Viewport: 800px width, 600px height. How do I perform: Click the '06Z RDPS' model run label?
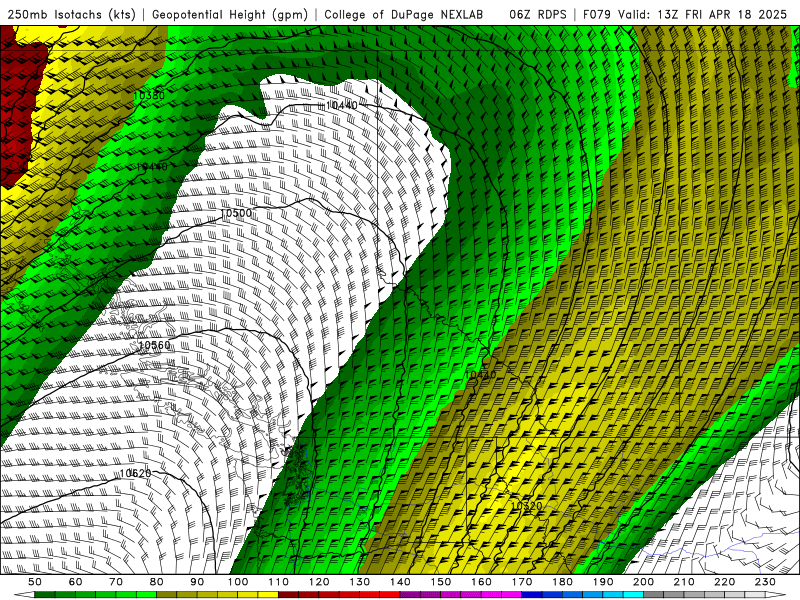coord(538,14)
